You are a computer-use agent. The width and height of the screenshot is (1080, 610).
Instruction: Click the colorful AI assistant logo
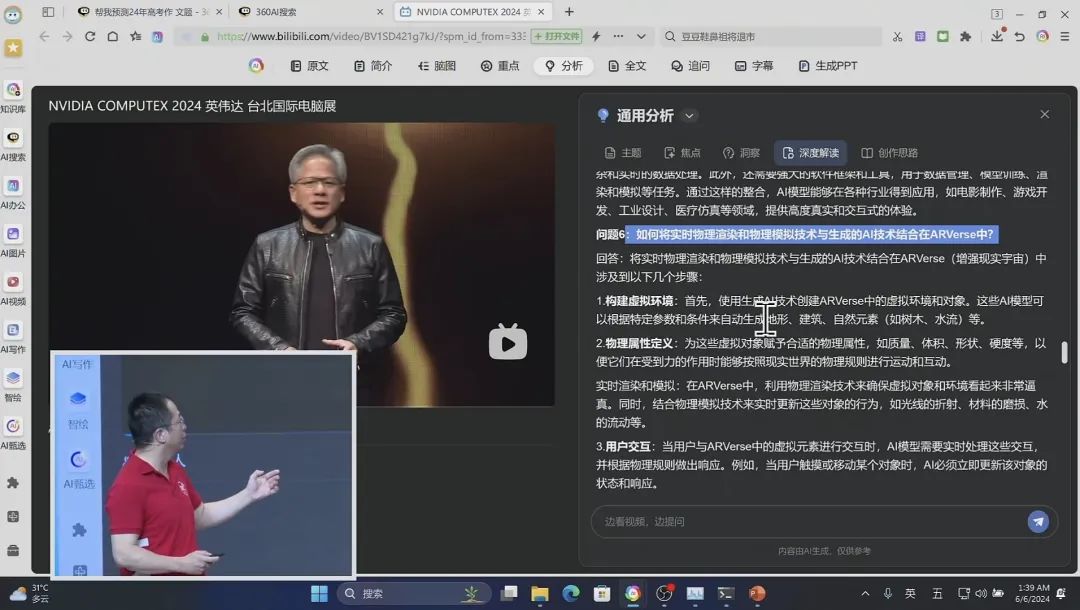[256, 65]
